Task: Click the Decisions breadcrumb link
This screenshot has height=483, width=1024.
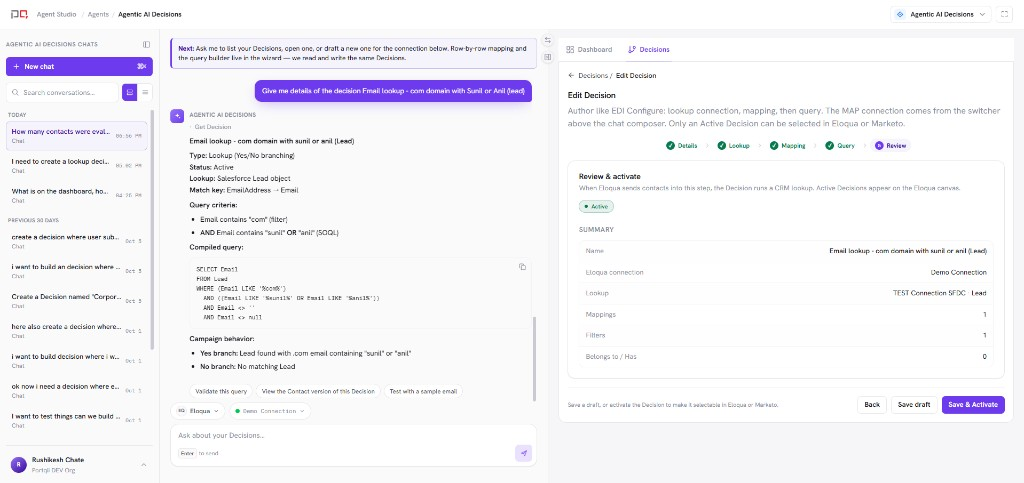Action: tap(593, 76)
